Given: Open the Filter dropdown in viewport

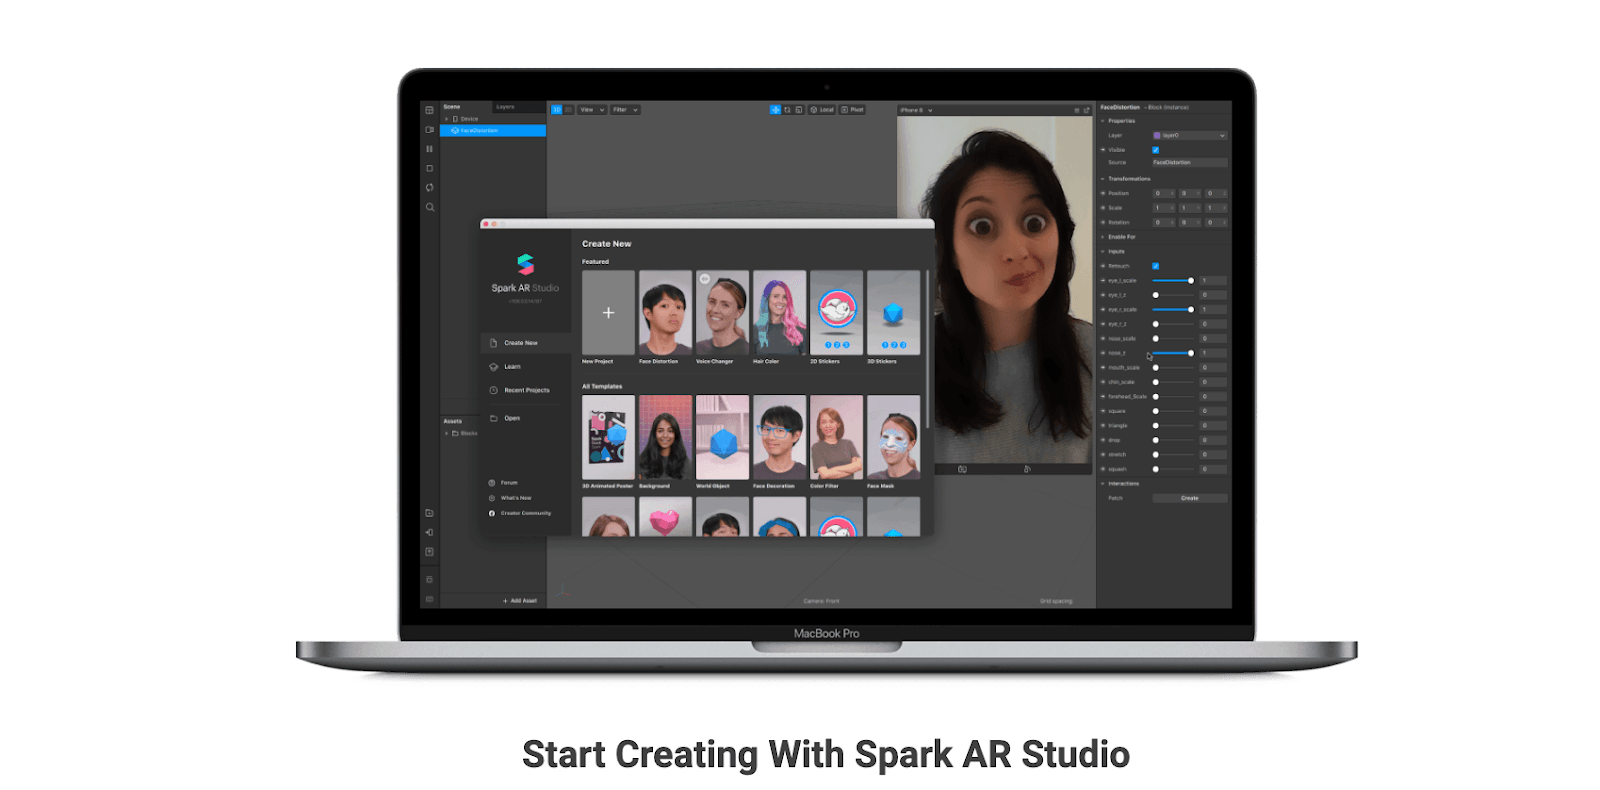Looking at the screenshot, I should click(625, 110).
